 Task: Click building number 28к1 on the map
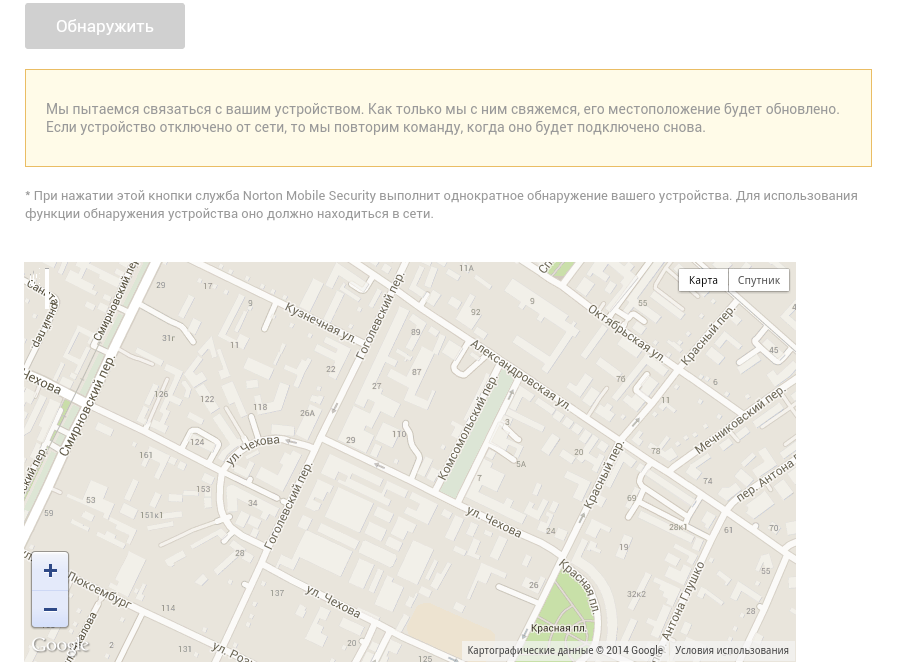click(x=678, y=527)
